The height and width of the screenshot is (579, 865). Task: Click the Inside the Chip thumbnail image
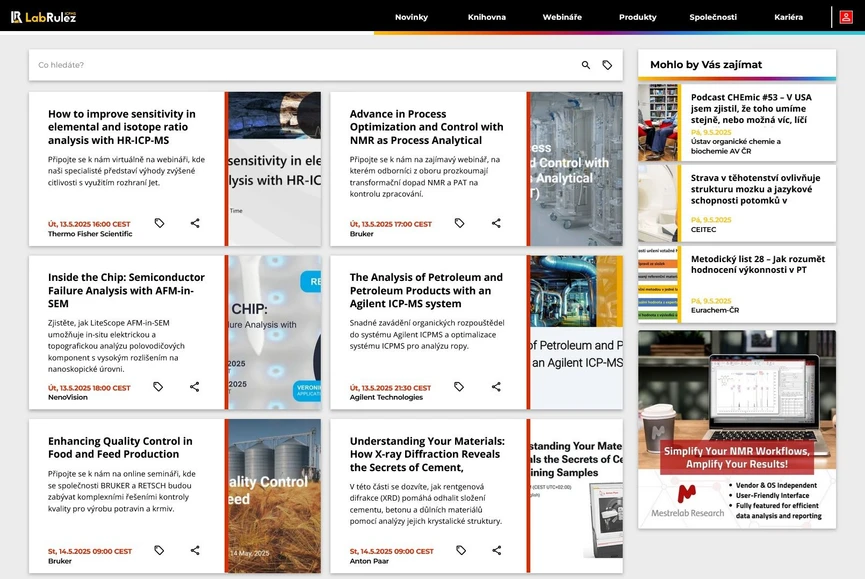275,332
